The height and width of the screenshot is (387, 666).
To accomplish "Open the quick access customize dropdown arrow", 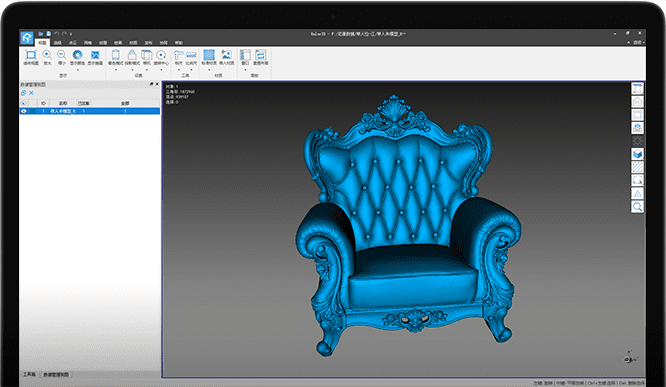I will tap(71, 34).
